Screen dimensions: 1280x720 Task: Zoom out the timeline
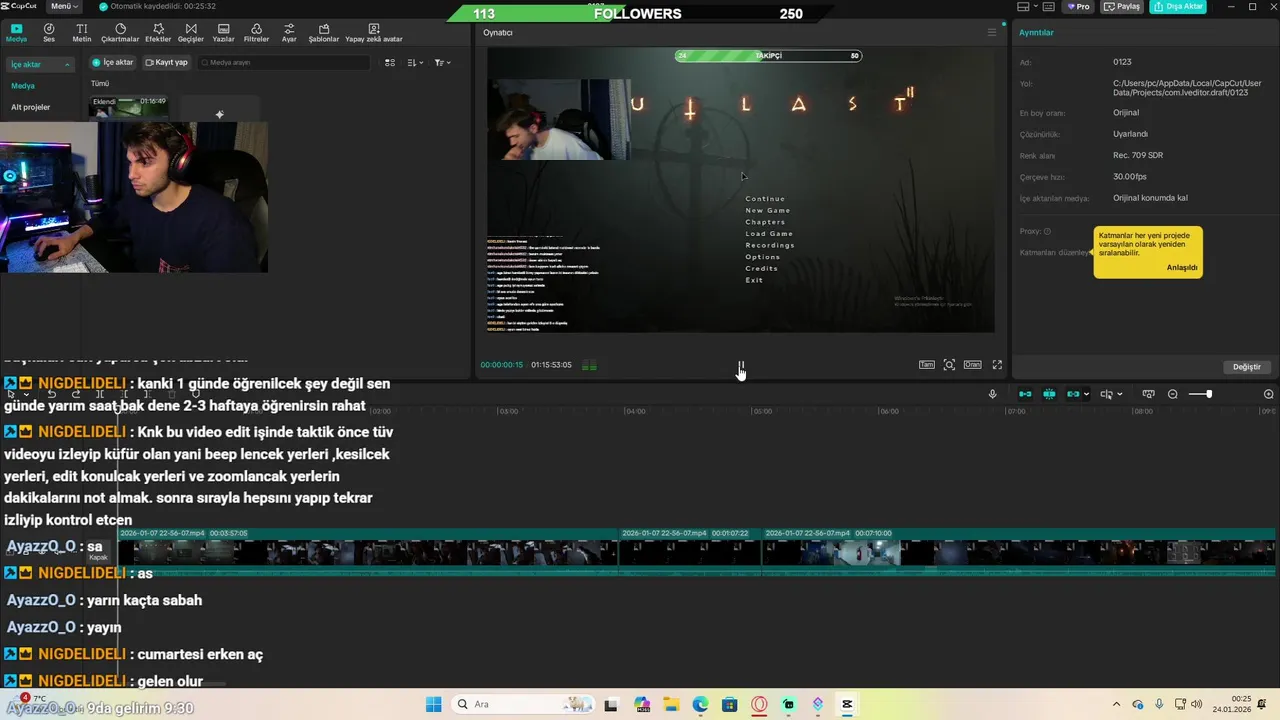pos(1172,394)
